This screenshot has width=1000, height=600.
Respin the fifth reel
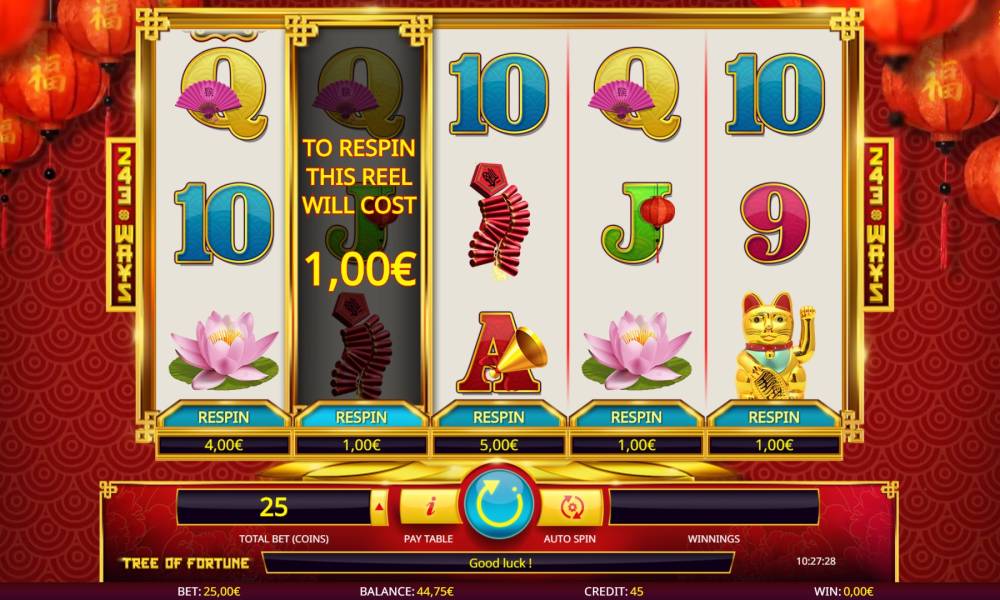click(x=774, y=417)
